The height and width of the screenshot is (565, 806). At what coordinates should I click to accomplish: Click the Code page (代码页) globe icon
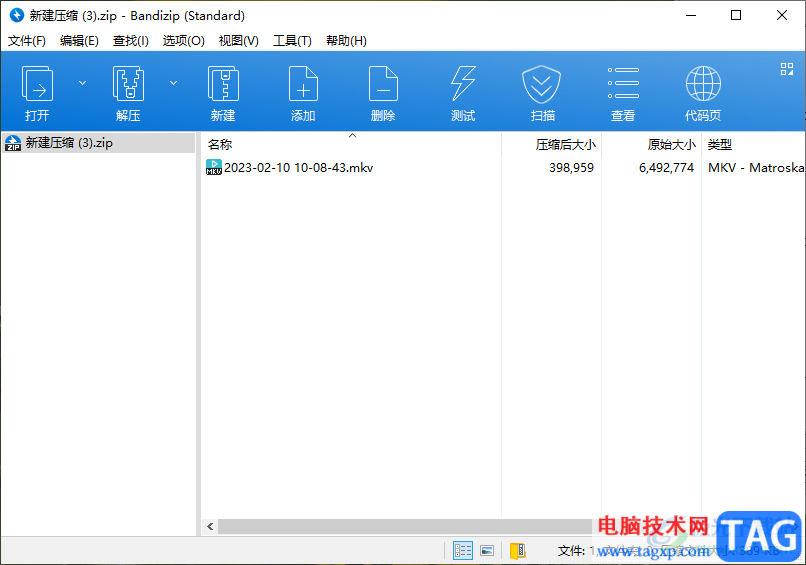pyautogui.click(x=703, y=84)
